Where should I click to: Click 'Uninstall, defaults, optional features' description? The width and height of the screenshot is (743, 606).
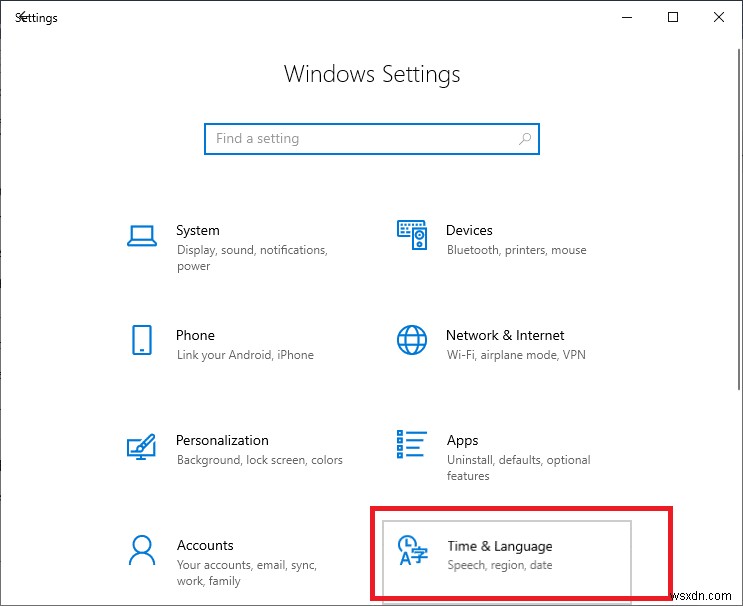(518, 468)
